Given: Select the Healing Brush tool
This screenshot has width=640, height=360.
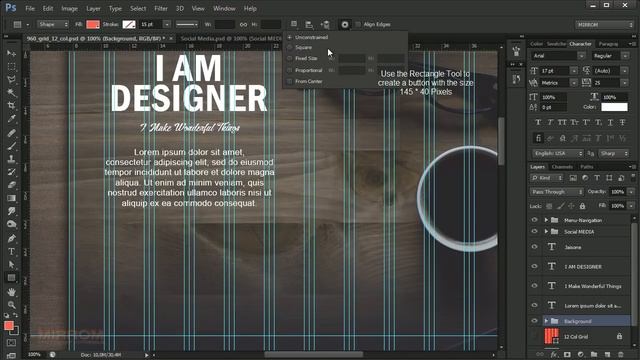Looking at the screenshot, I should [x=11, y=133].
